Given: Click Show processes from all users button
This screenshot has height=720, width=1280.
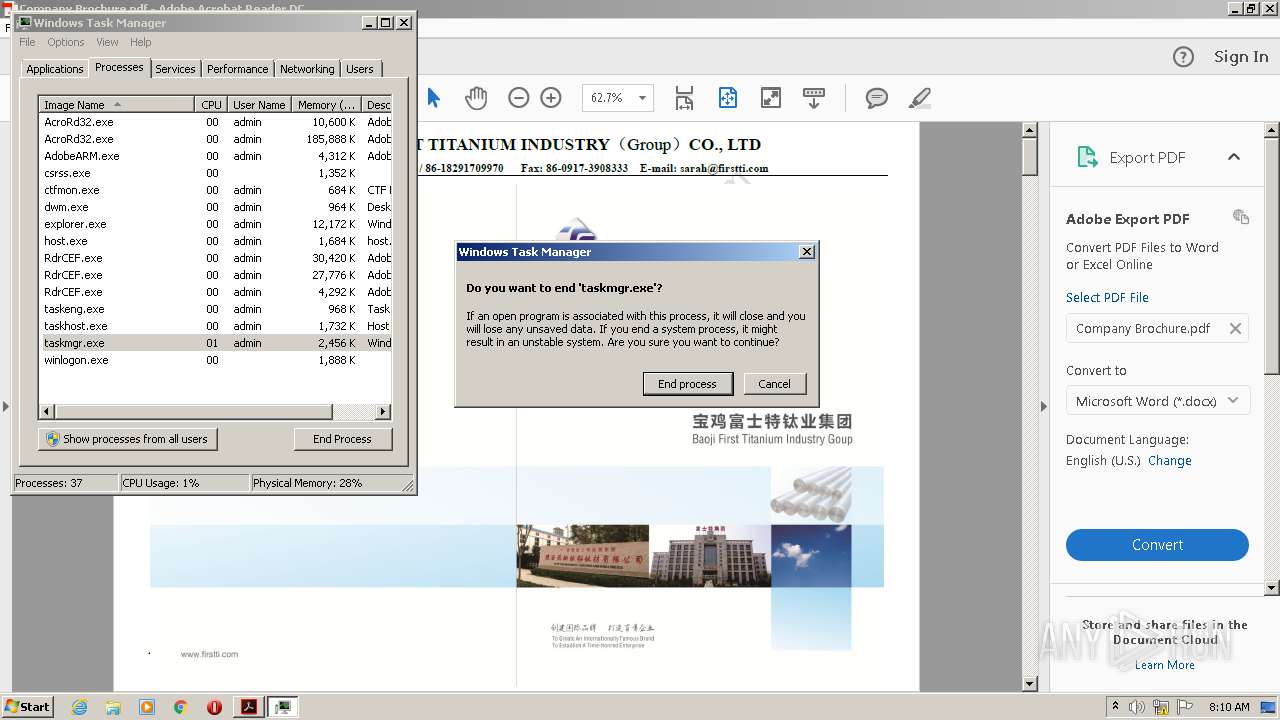Looking at the screenshot, I should pos(128,439).
